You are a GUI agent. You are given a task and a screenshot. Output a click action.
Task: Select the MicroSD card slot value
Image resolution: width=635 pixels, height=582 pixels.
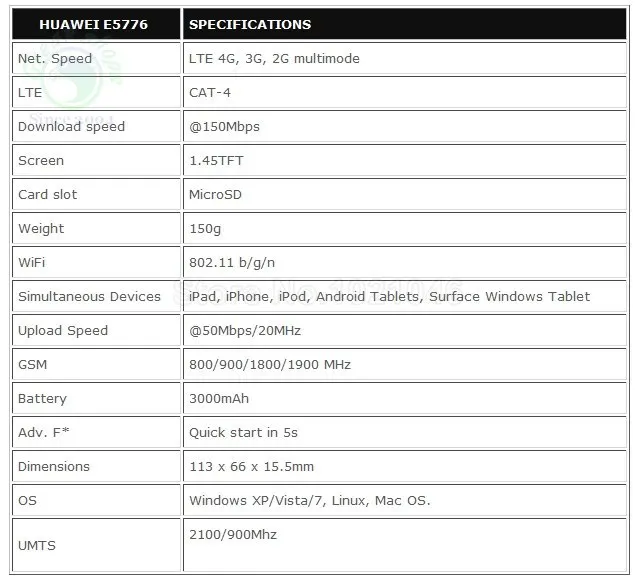[215, 194]
